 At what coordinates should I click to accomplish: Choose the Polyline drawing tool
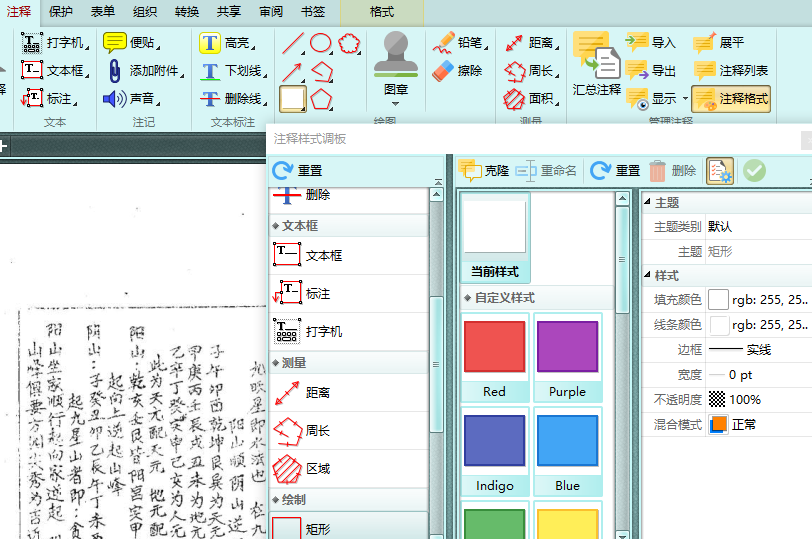[x=322, y=72]
